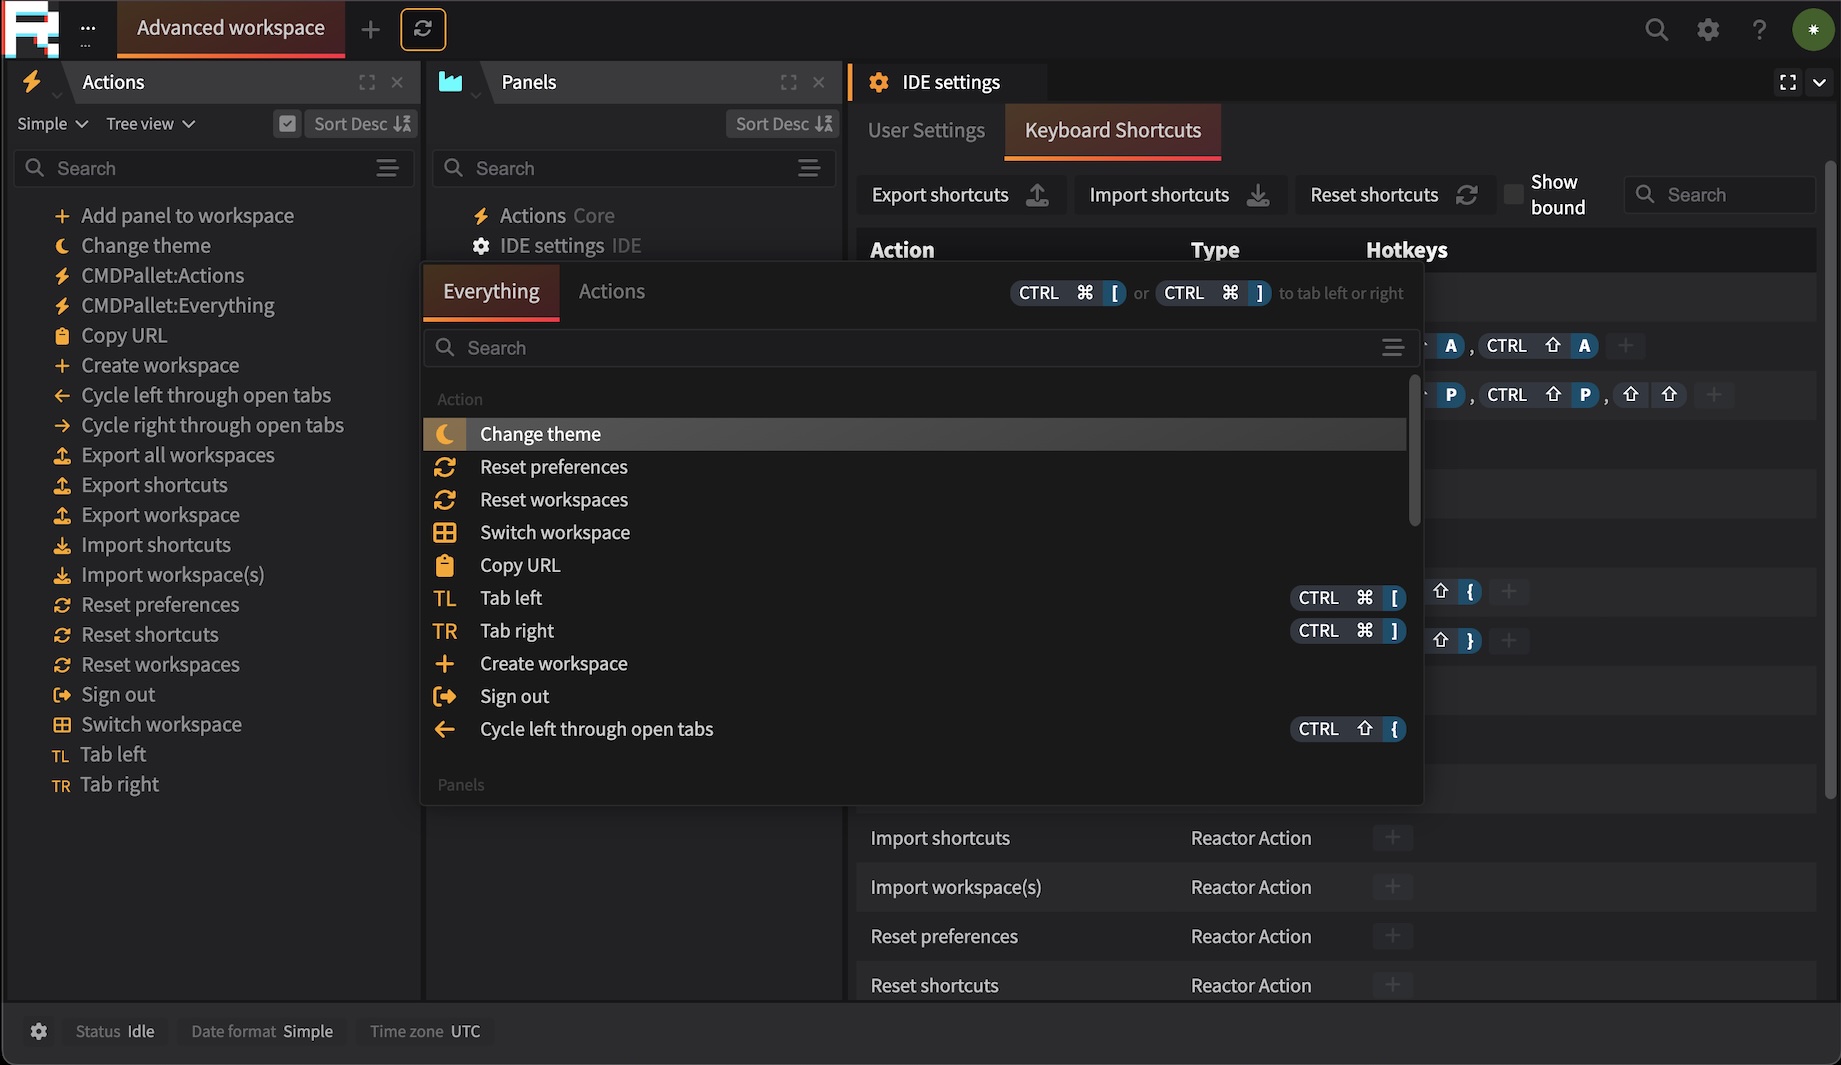Open filter menu in command palette search
Viewport: 1841px width, 1065px height.
click(1392, 348)
